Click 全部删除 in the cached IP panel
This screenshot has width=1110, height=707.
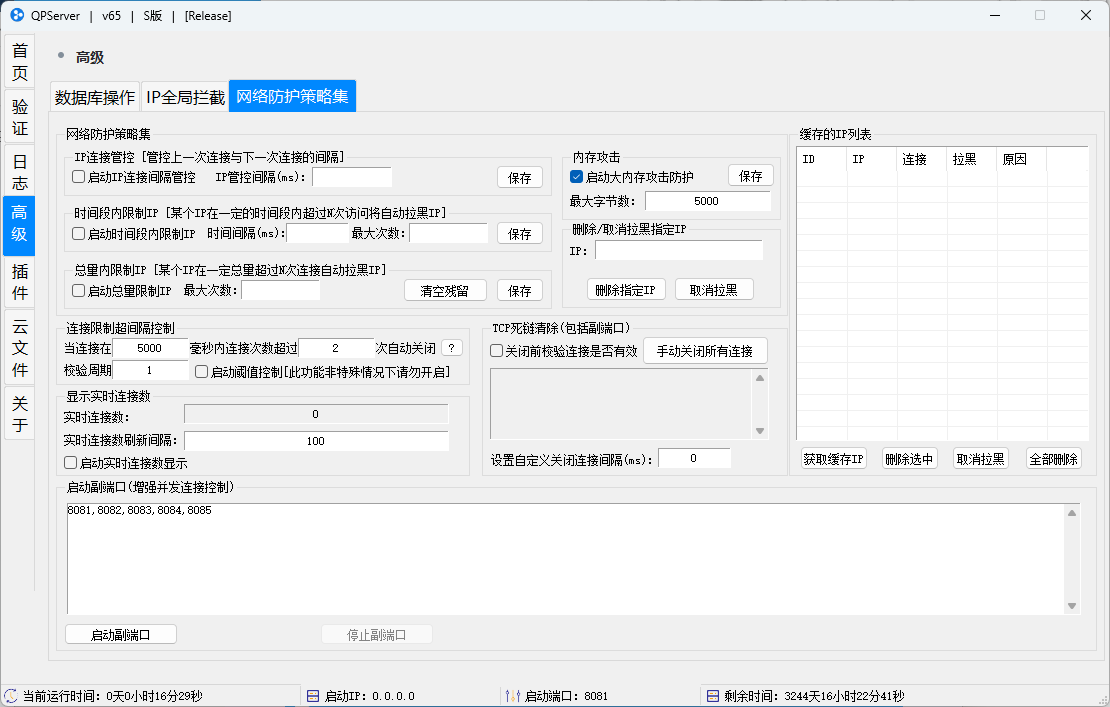pos(1053,457)
